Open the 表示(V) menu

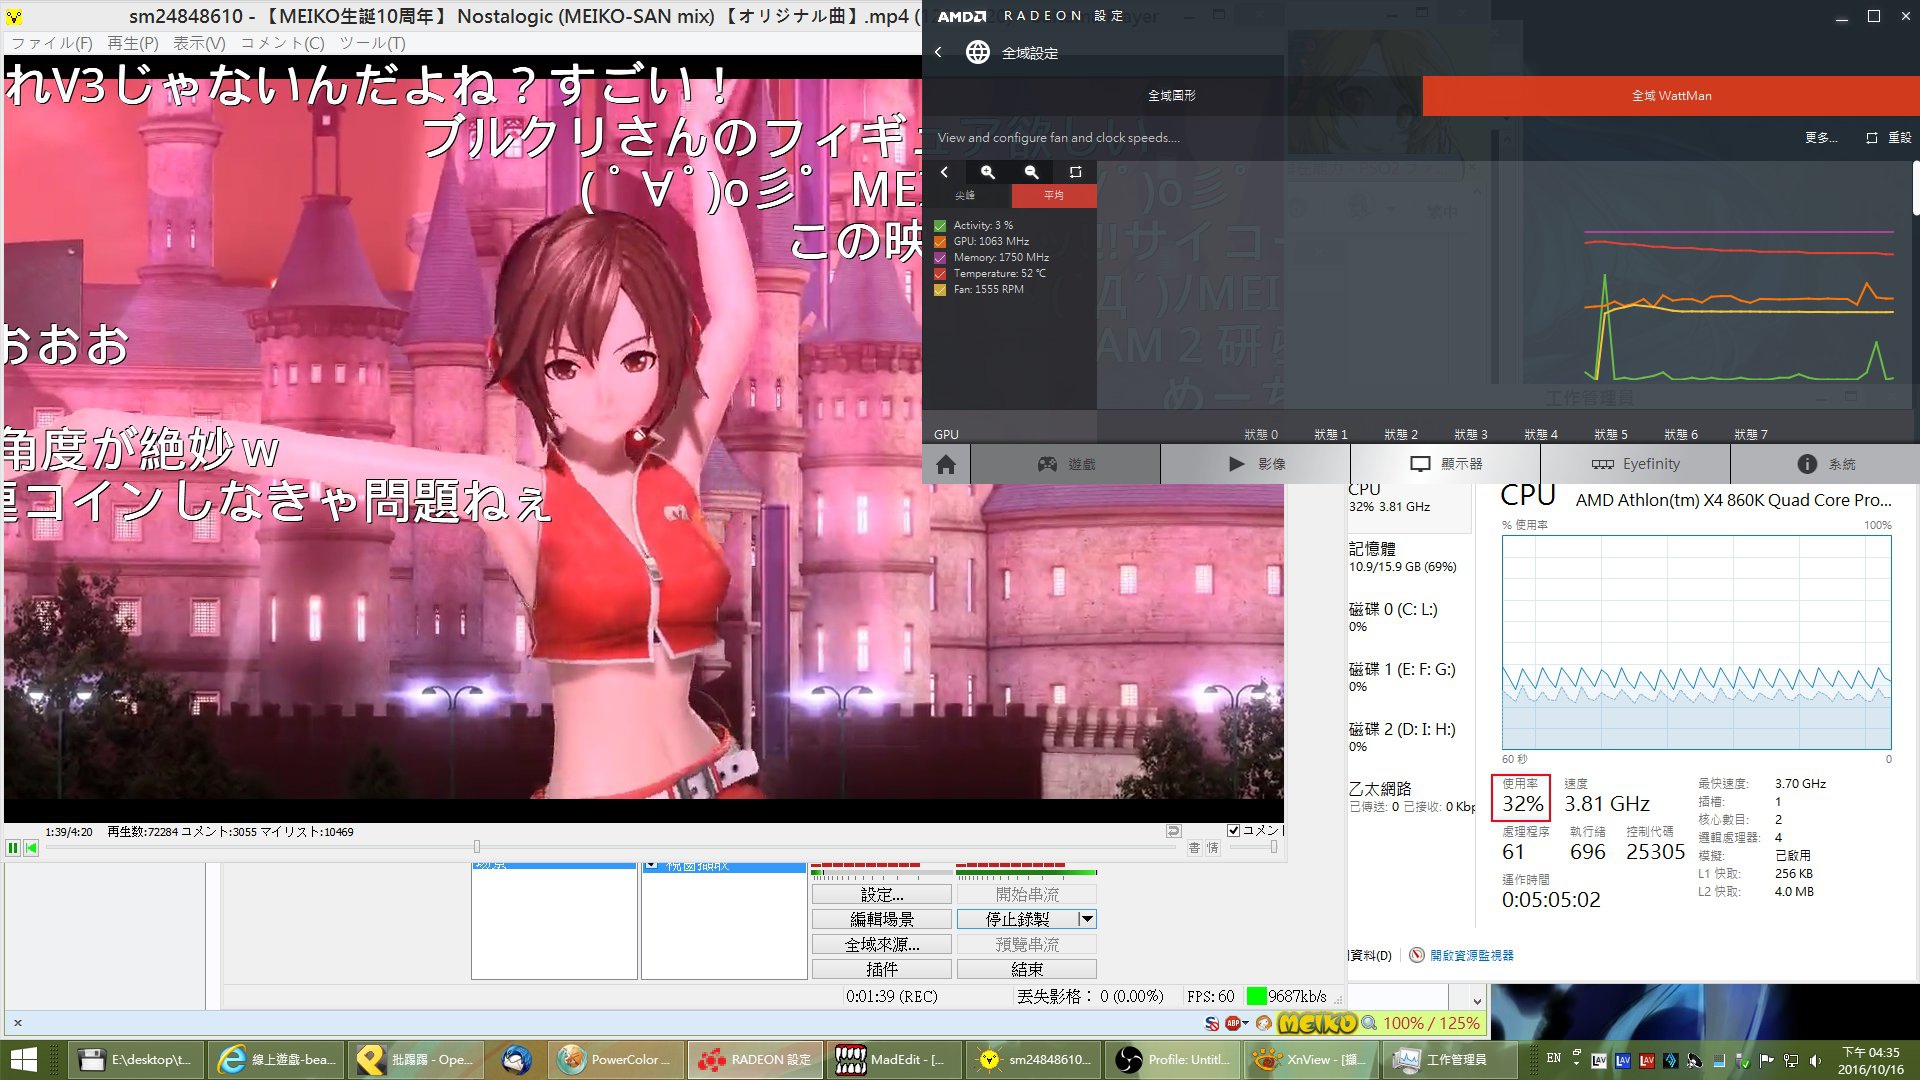tap(199, 43)
